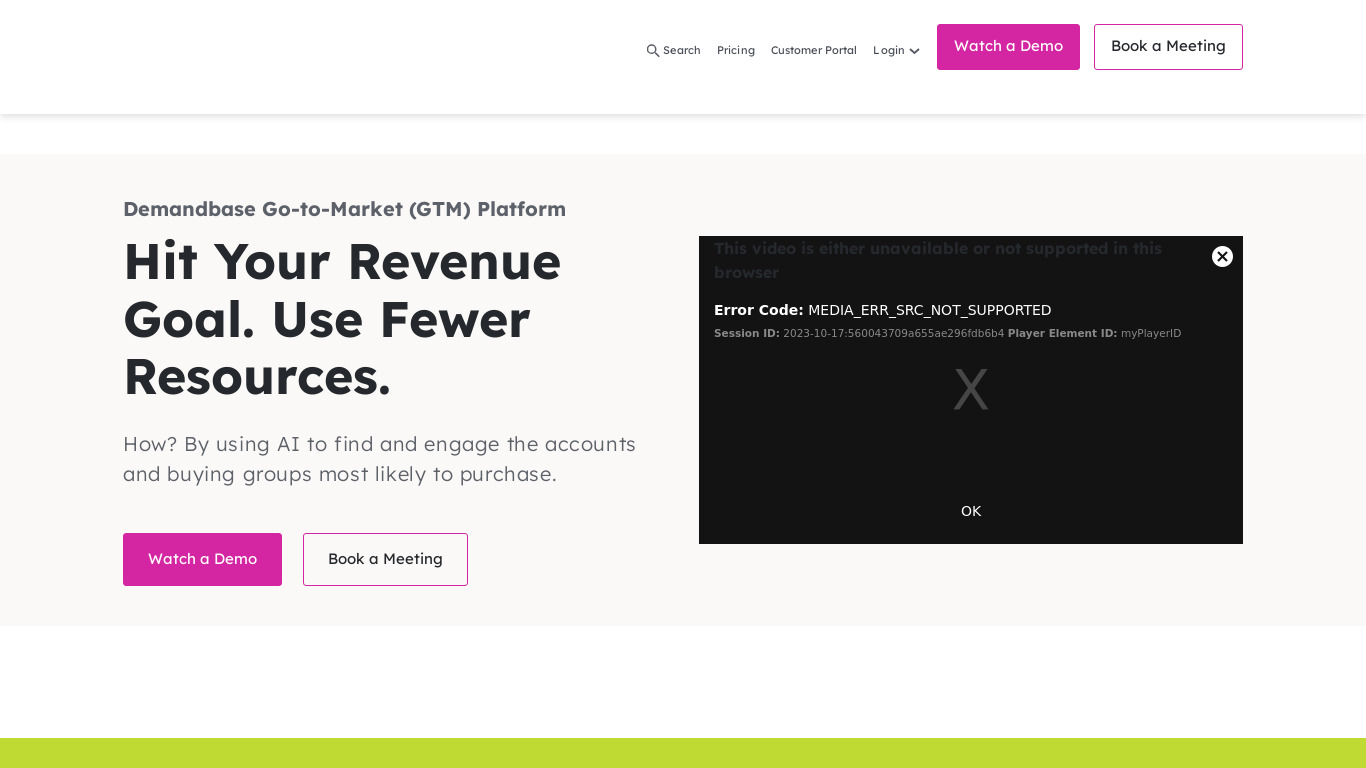Click the myPlayerID player element text
The image size is (1366, 768).
(1151, 333)
